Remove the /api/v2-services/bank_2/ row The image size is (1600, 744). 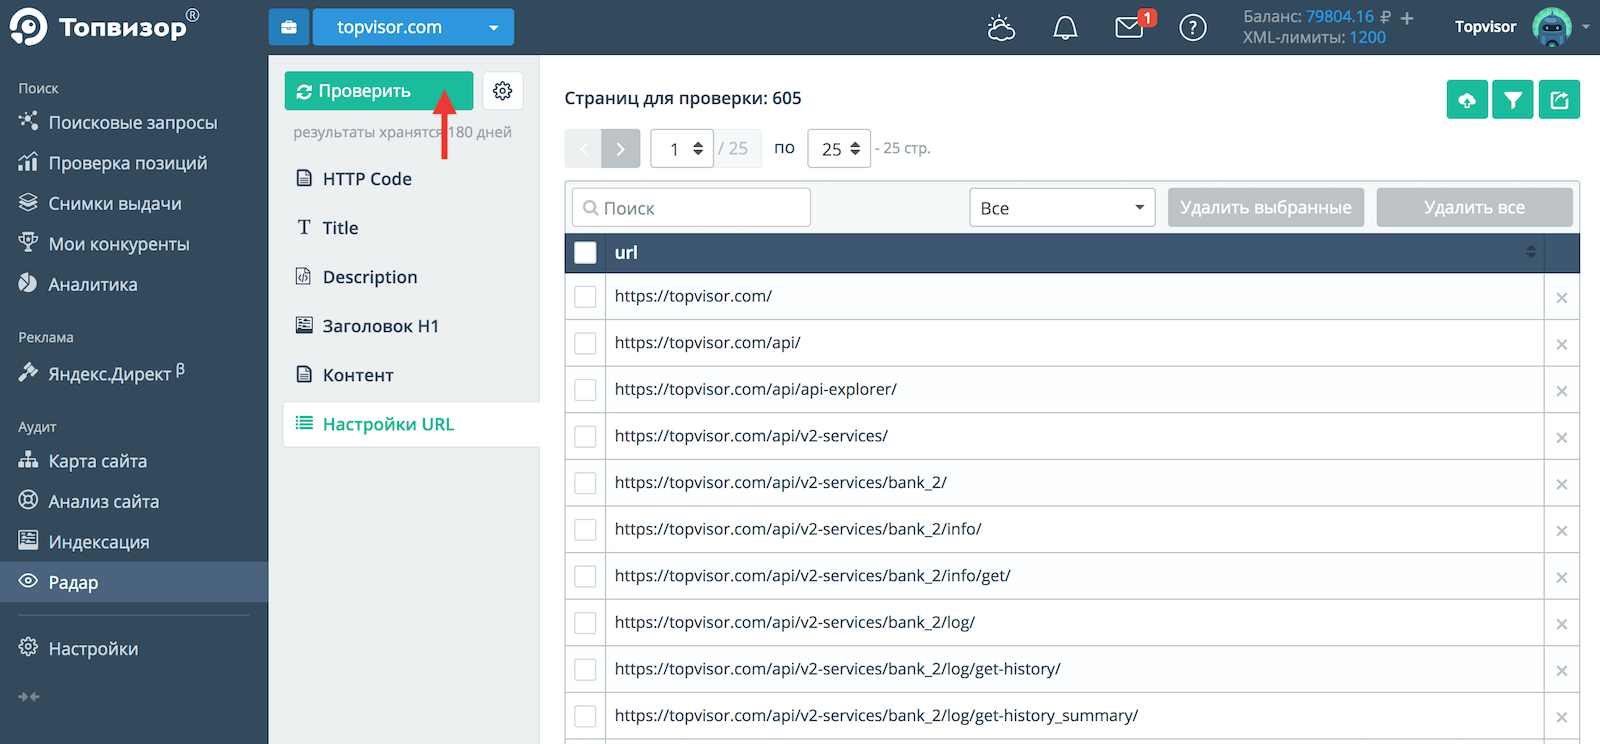[1562, 485]
